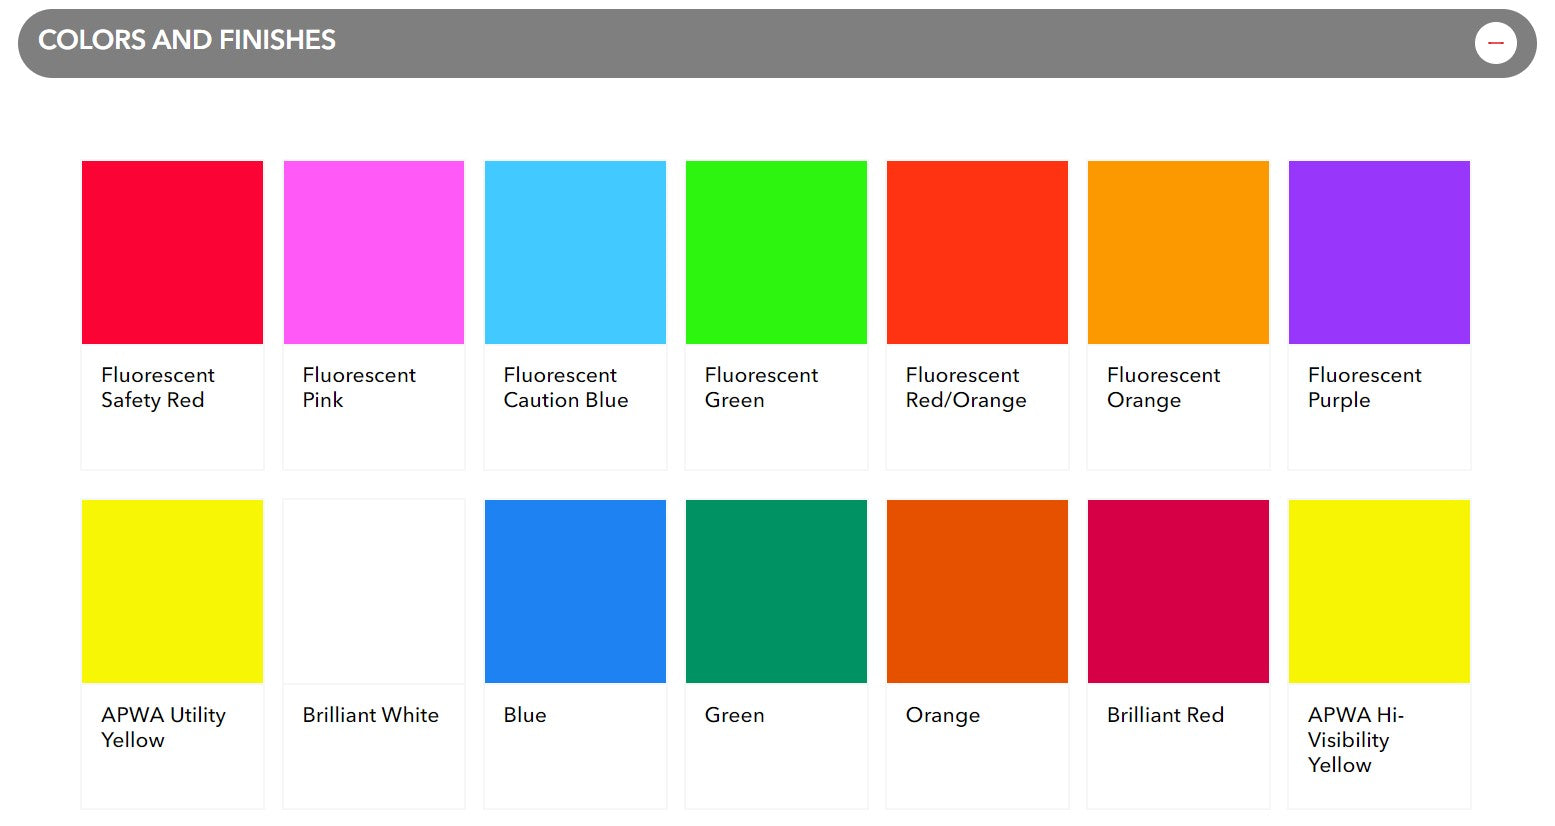Choose the plain Orange color swatch
The width and height of the screenshot is (1555, 826).
point(977,591)
